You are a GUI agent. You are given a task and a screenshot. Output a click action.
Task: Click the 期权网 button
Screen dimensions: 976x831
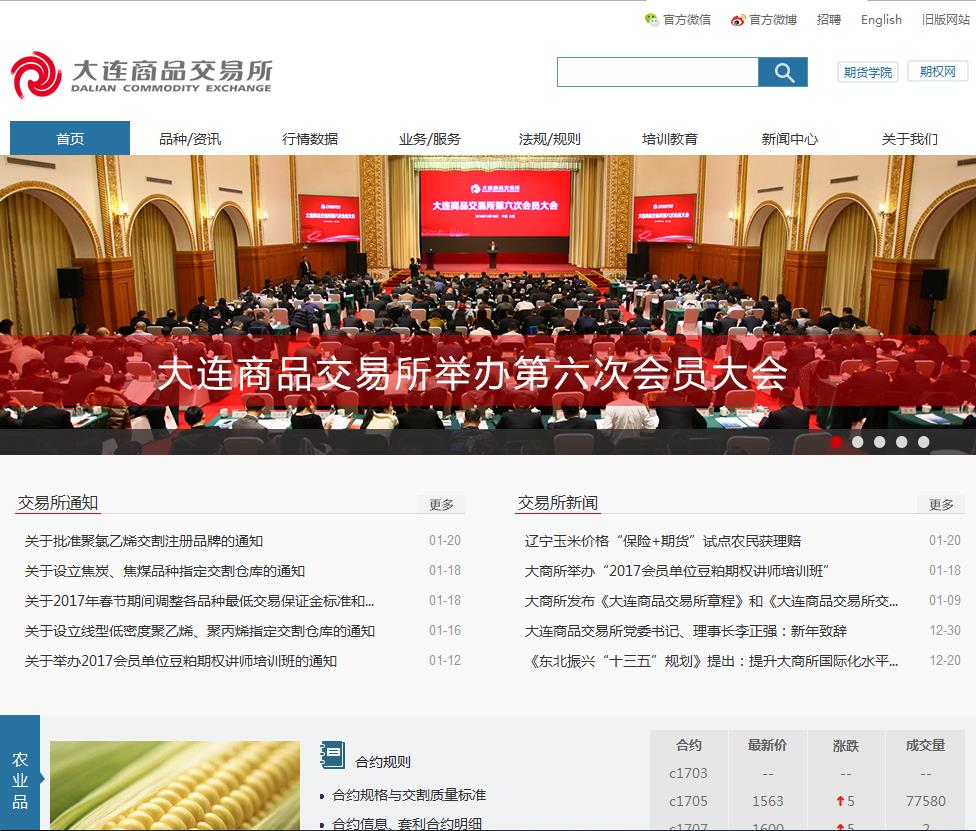pyautogui.click(x=937, y=72)
